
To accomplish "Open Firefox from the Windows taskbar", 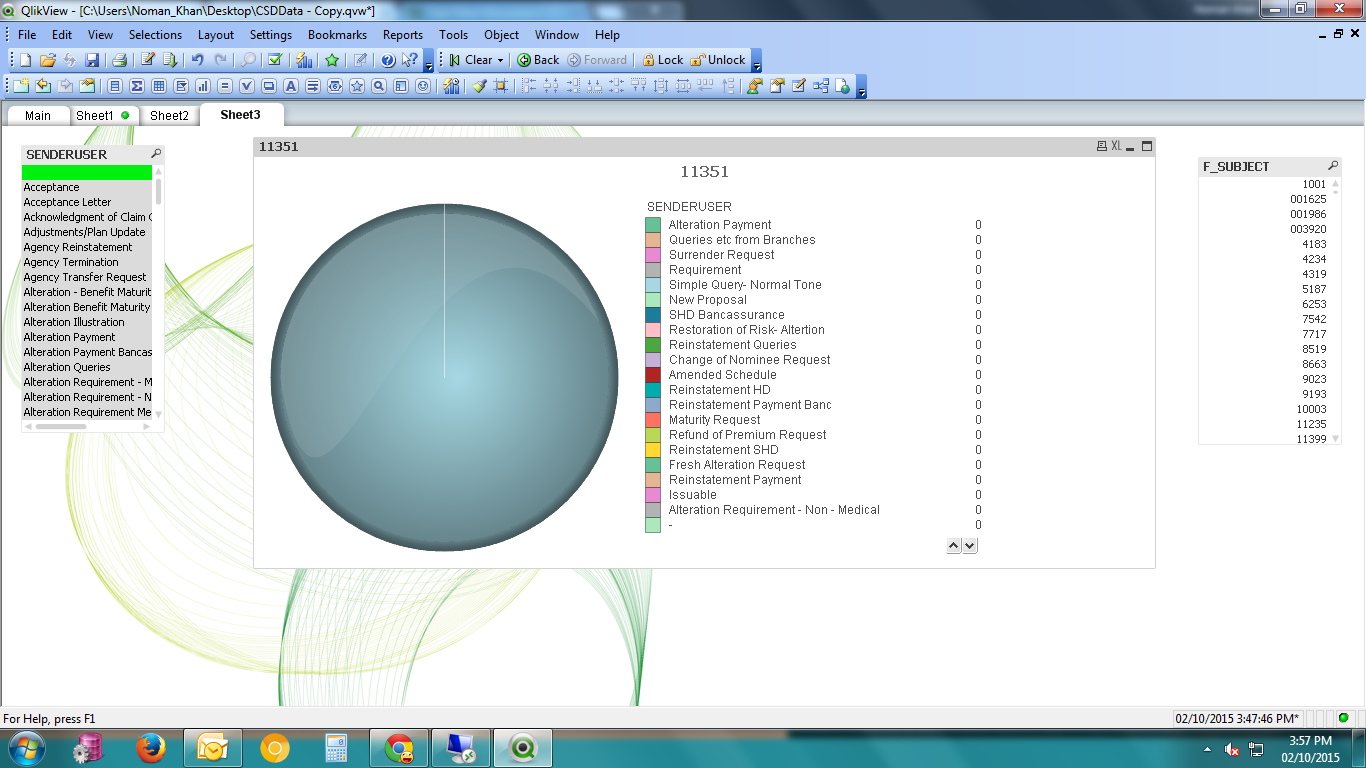I will (x=150, y=748).
